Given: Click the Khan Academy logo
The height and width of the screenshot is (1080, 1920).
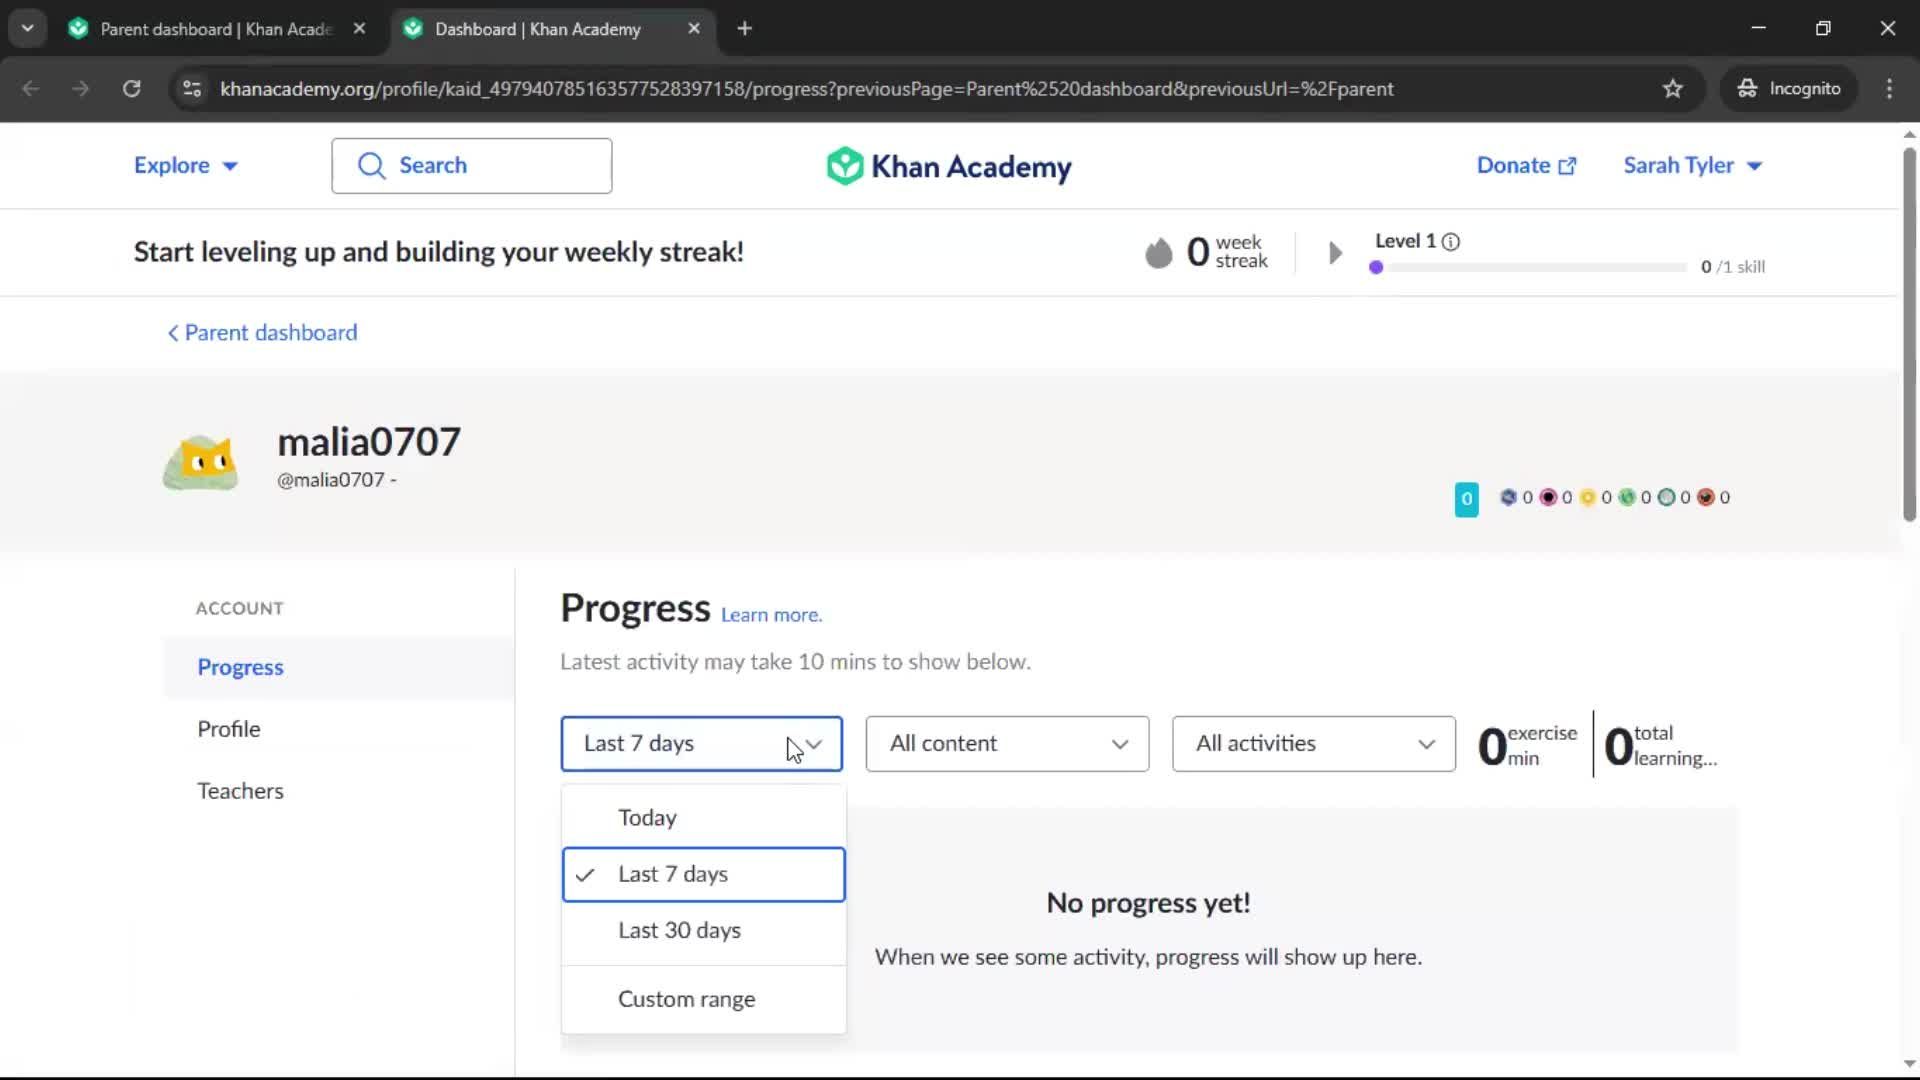Looking at the screenshot, I should (948, 166).
